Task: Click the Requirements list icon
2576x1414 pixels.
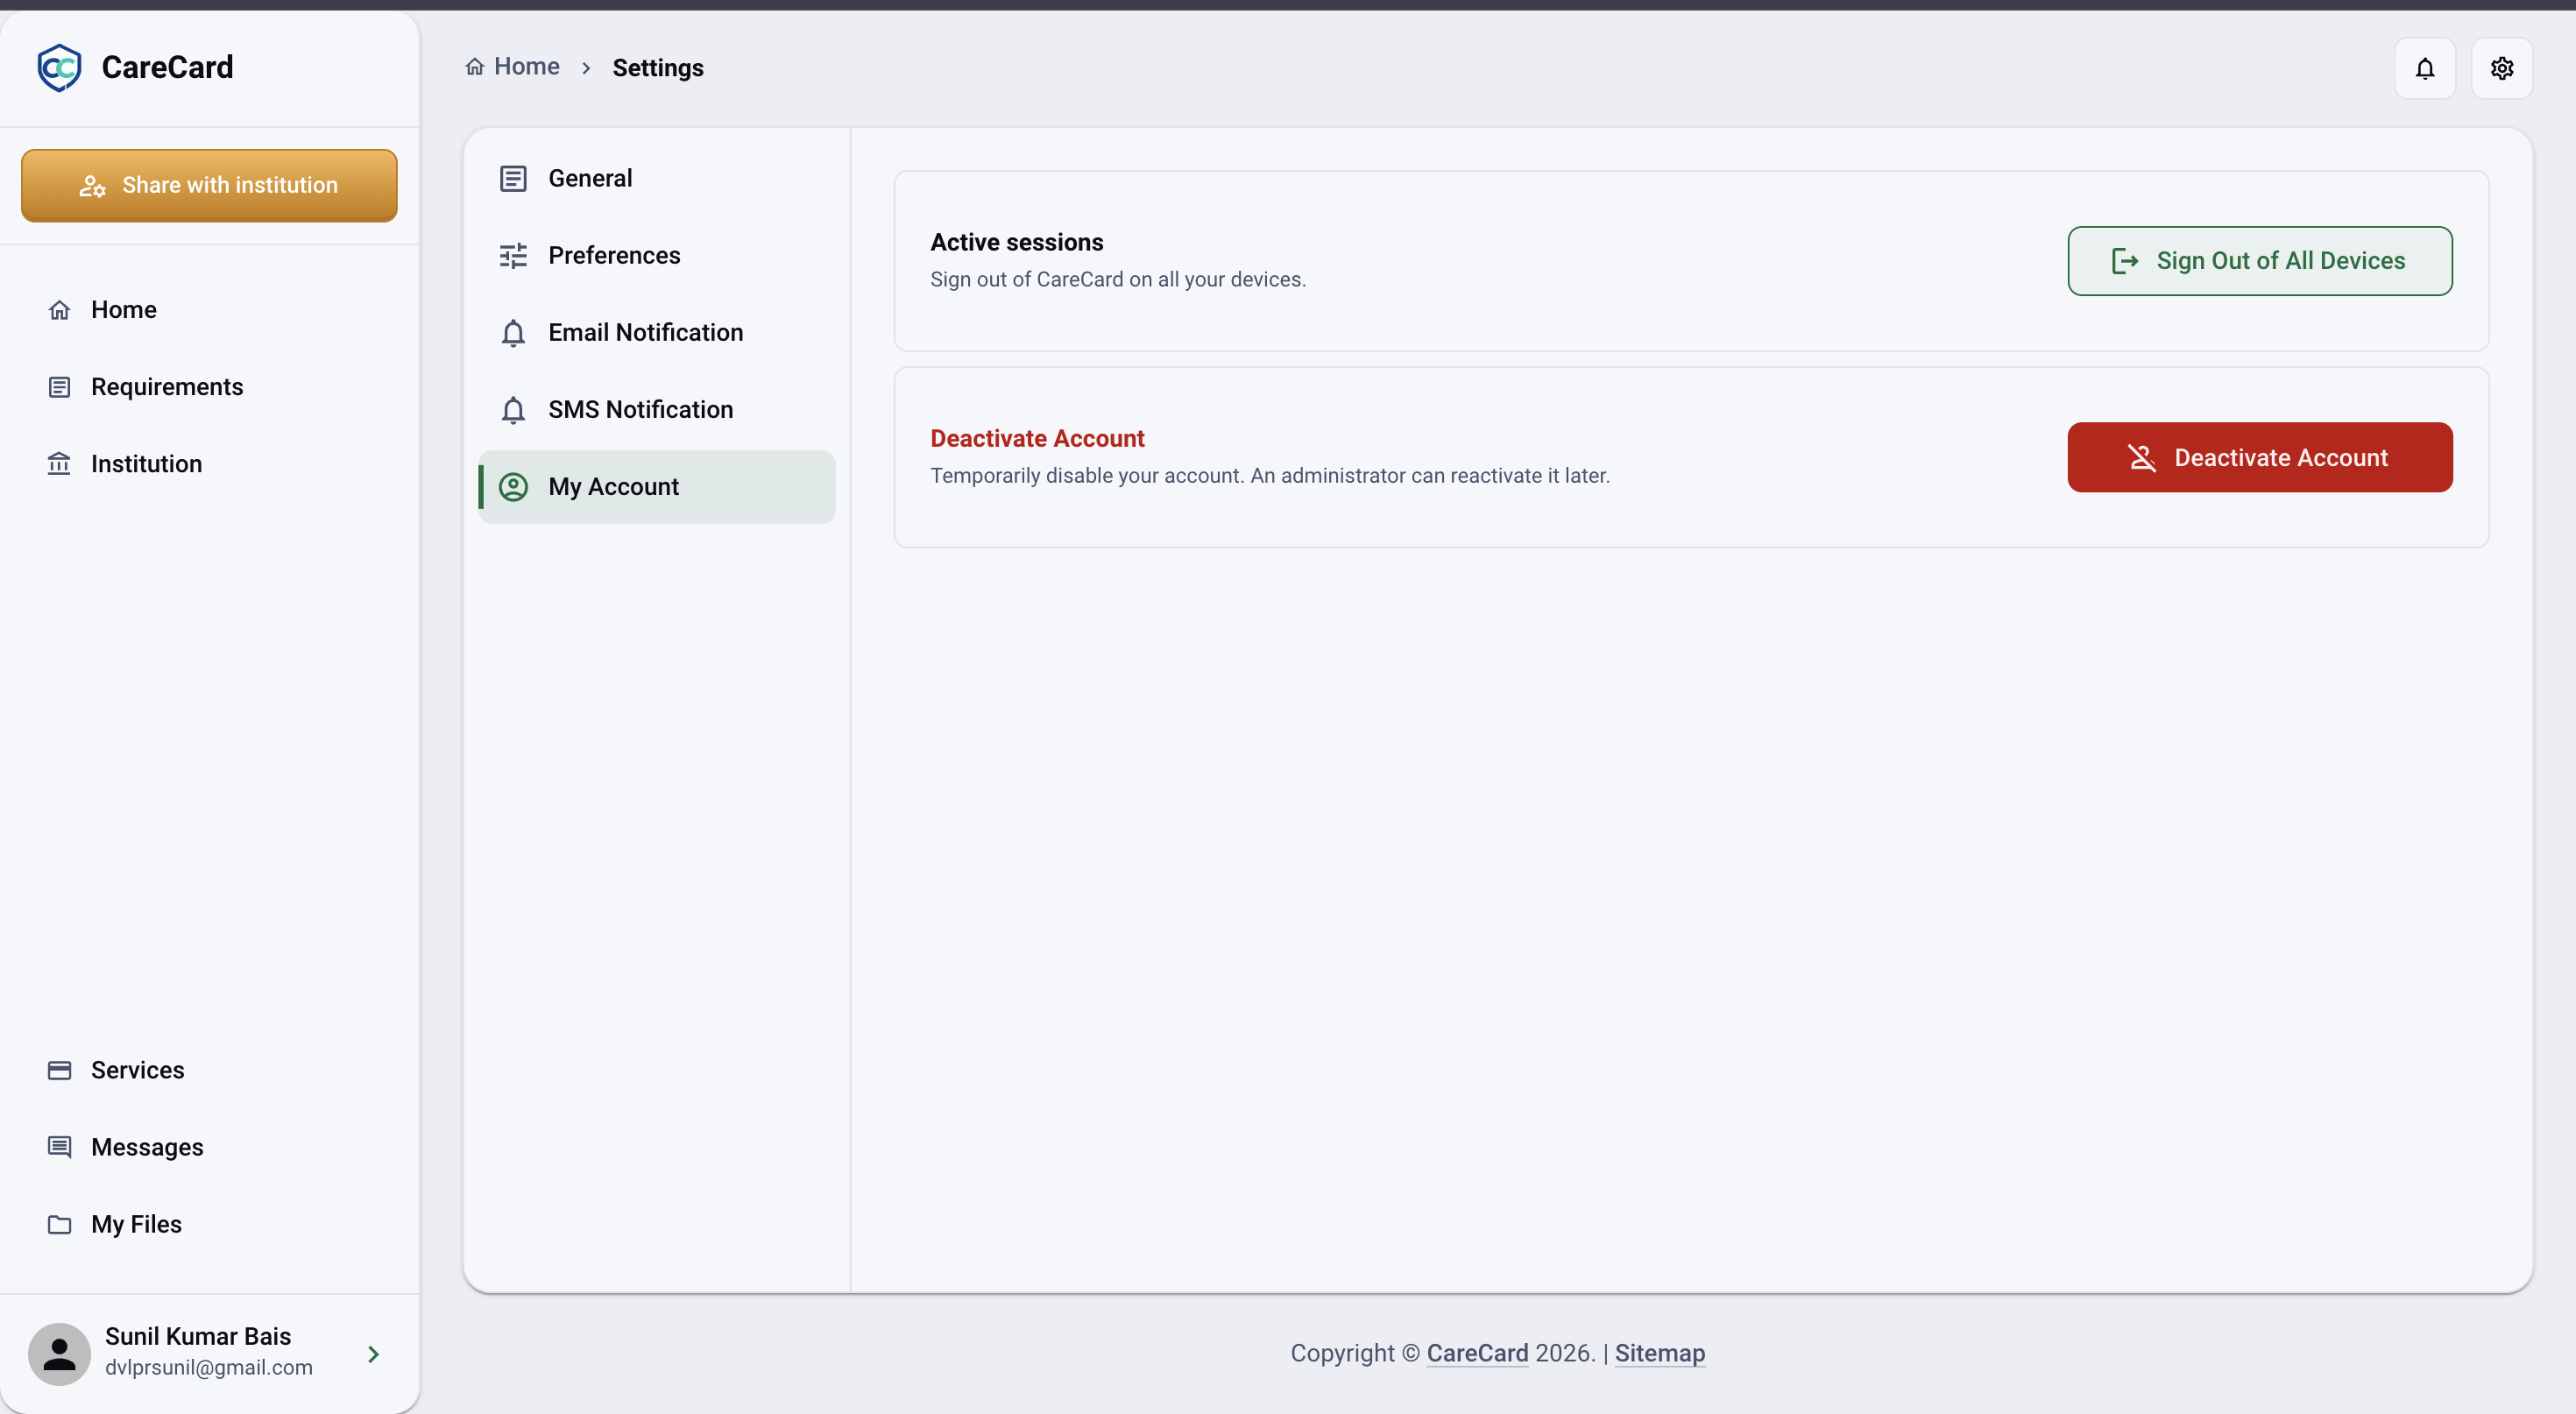Action: (x=59, y=387)
